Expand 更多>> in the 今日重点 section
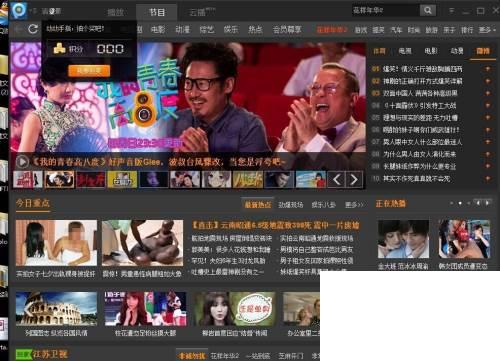This screenshot has height=361, width=500. [354, 205]
